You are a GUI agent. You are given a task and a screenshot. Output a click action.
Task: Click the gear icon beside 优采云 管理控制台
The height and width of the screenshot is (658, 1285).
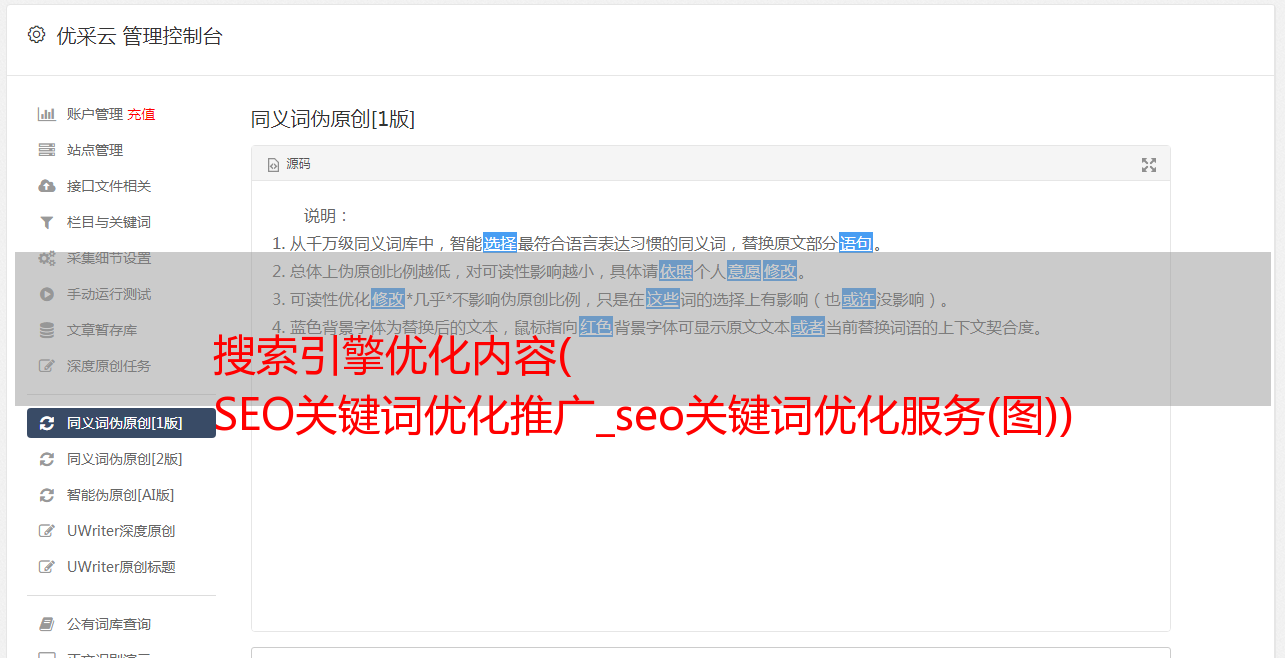coord(37,35)
